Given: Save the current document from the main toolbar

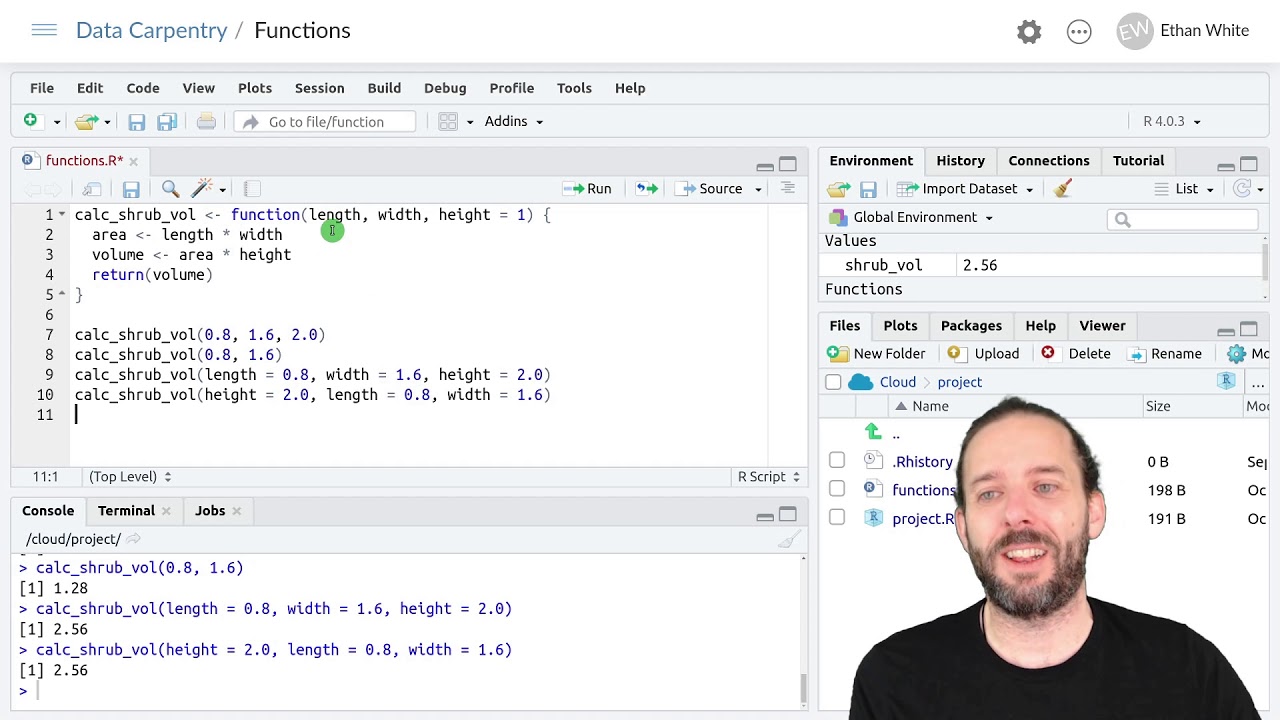Looking at the screenshot, I should 137,122.
